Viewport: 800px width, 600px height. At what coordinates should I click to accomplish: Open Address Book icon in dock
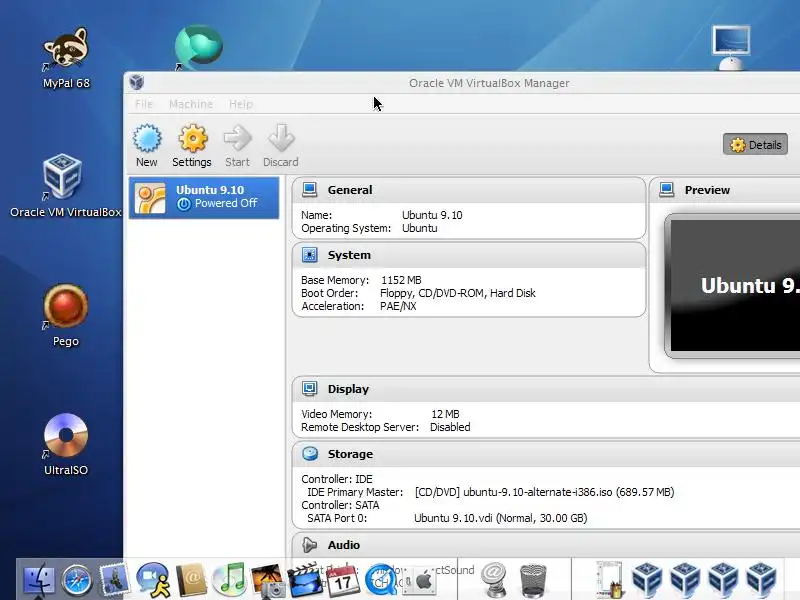coord(191,580)
